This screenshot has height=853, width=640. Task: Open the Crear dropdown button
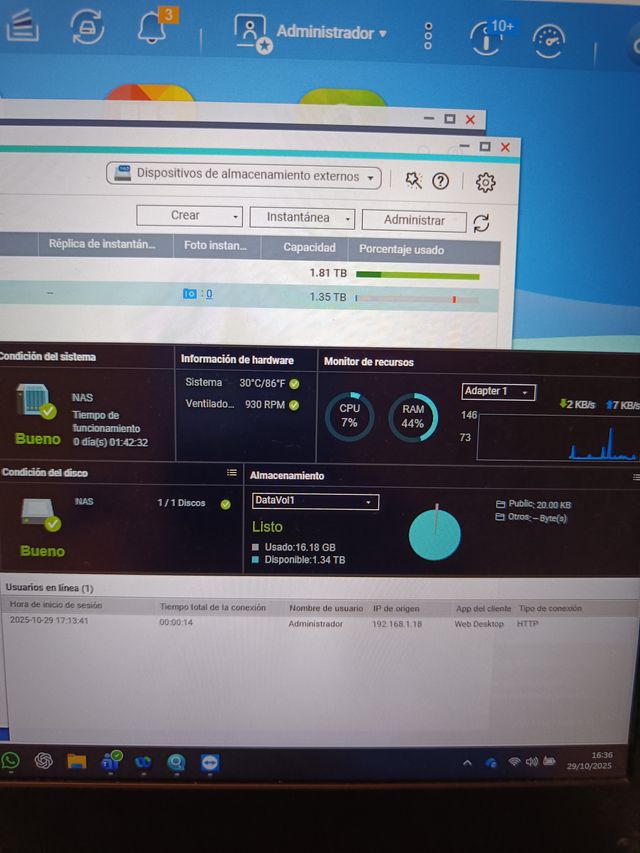[189, 216]
